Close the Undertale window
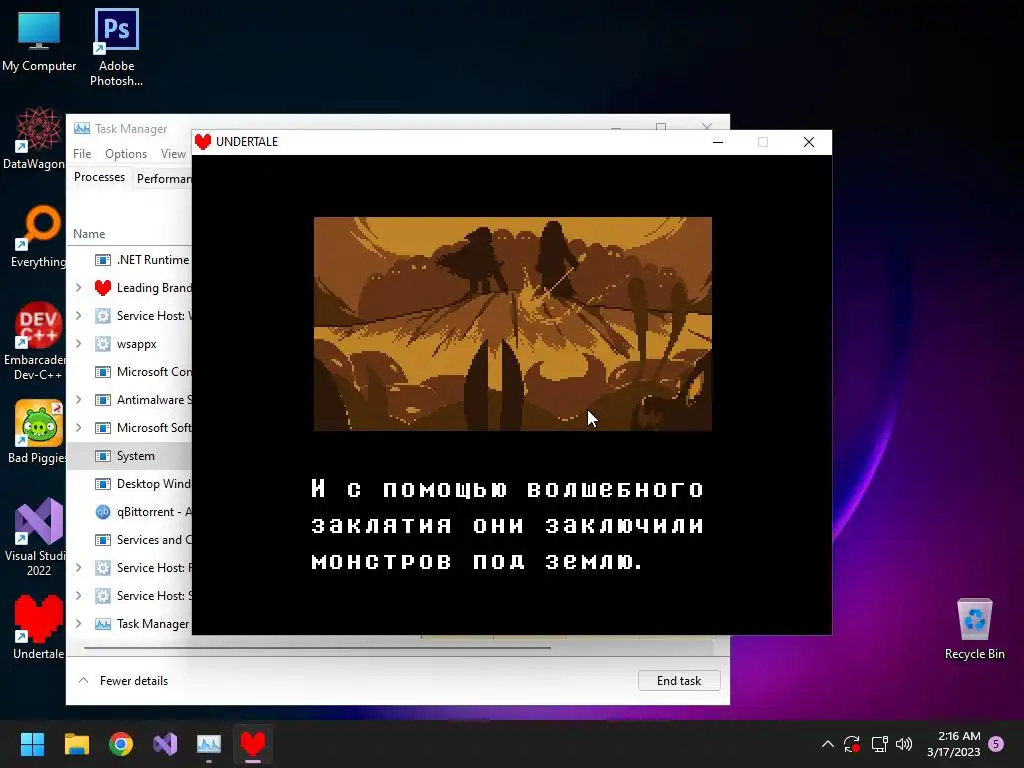The height and width of the screenshot is (768, 1024). point(808,142)
